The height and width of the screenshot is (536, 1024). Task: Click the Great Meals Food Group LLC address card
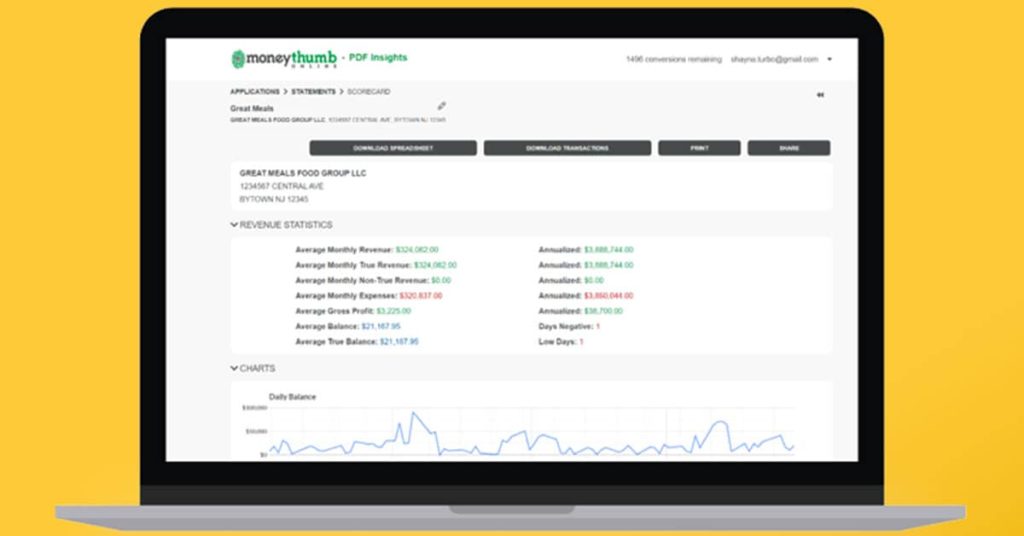click(x=530, y=186)
